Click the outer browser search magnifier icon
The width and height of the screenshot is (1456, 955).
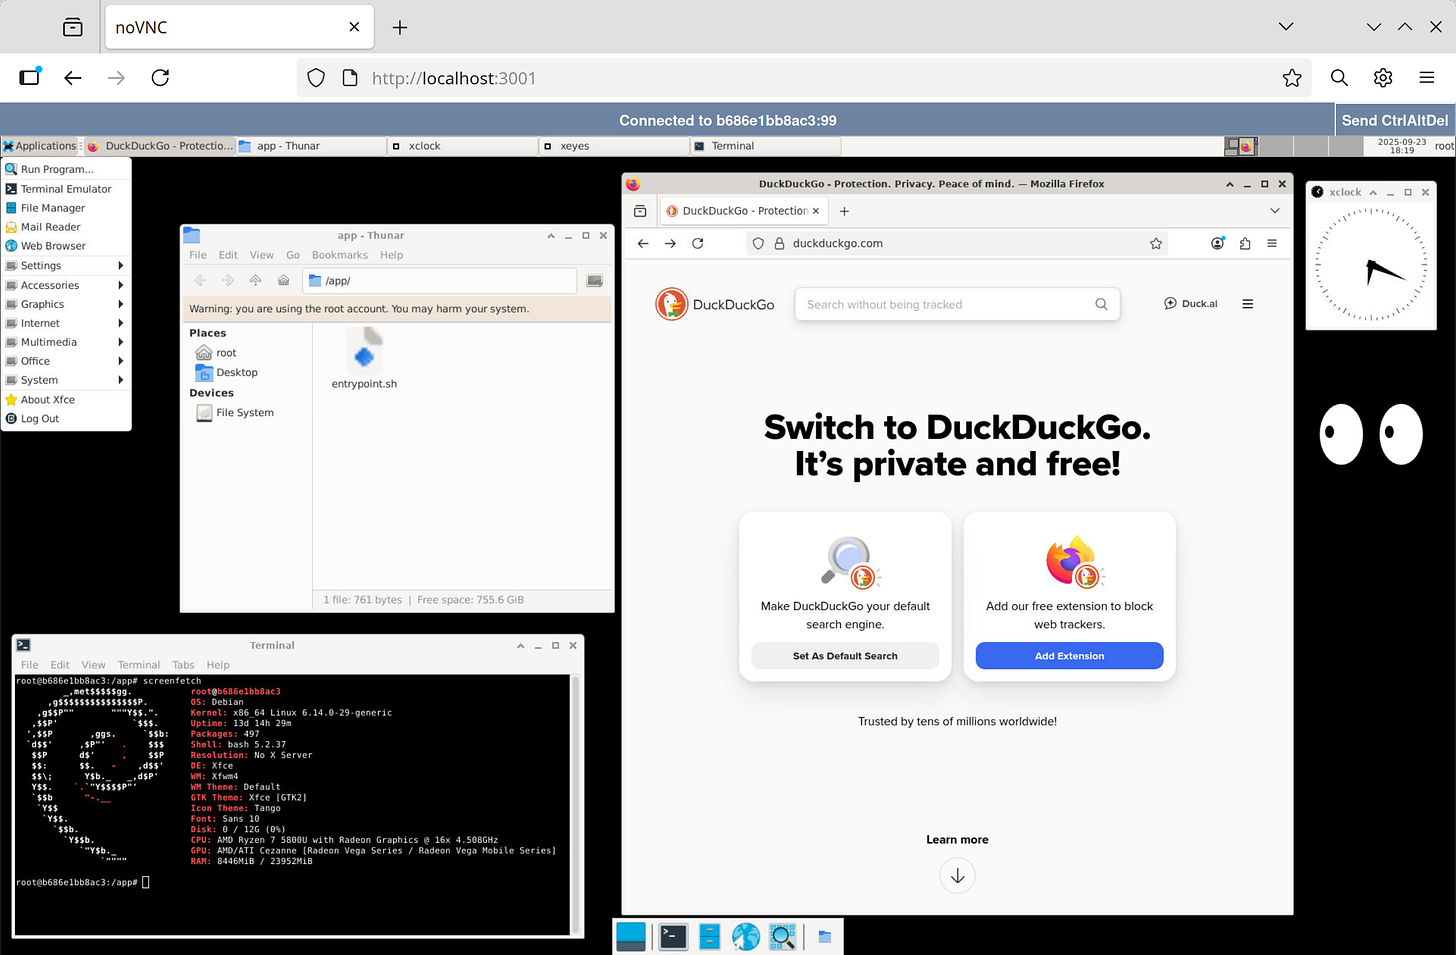click(x=1339, y=78)
